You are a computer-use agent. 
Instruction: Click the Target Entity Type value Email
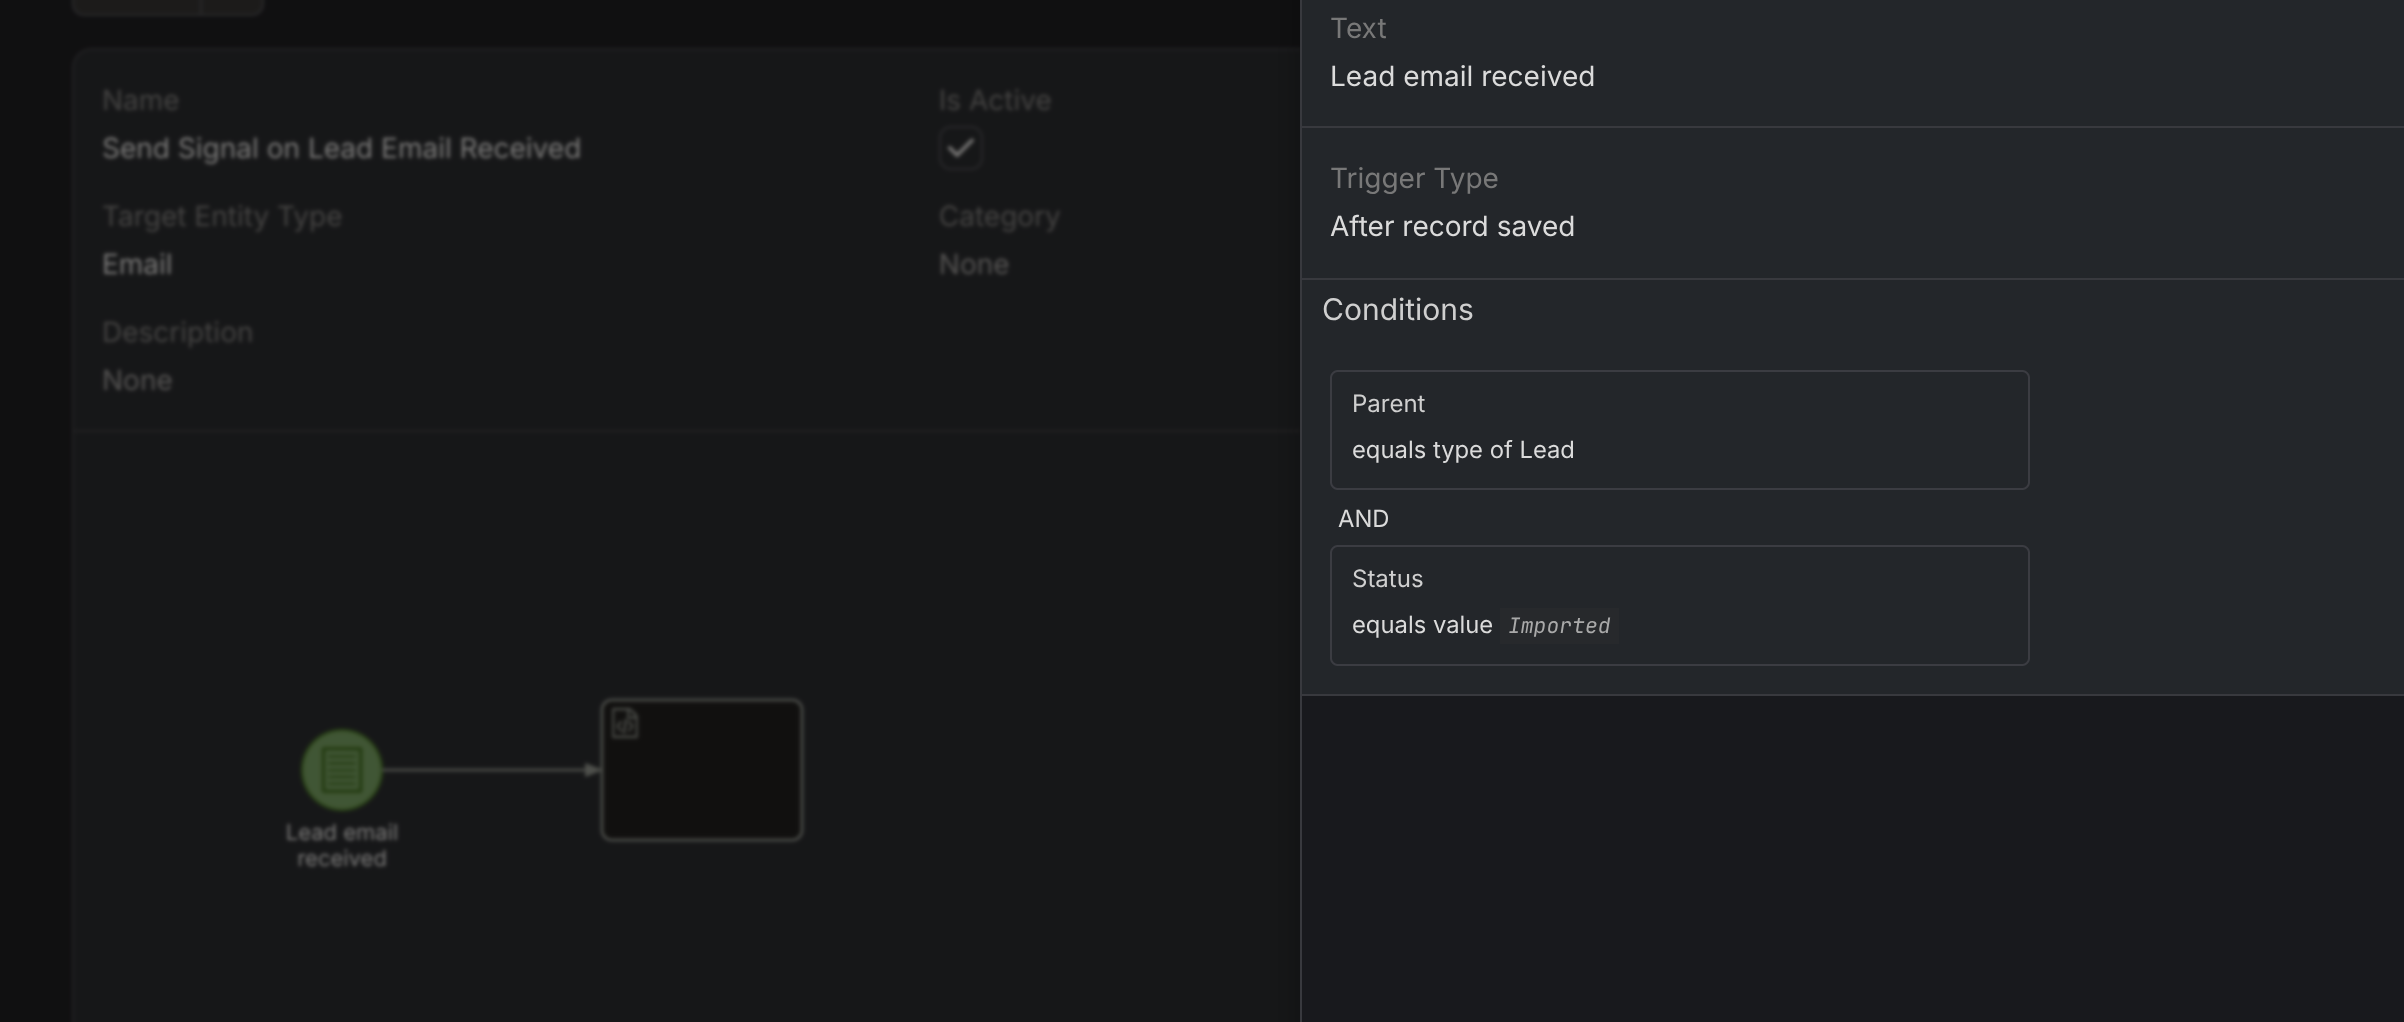click(x=137, y=264)
